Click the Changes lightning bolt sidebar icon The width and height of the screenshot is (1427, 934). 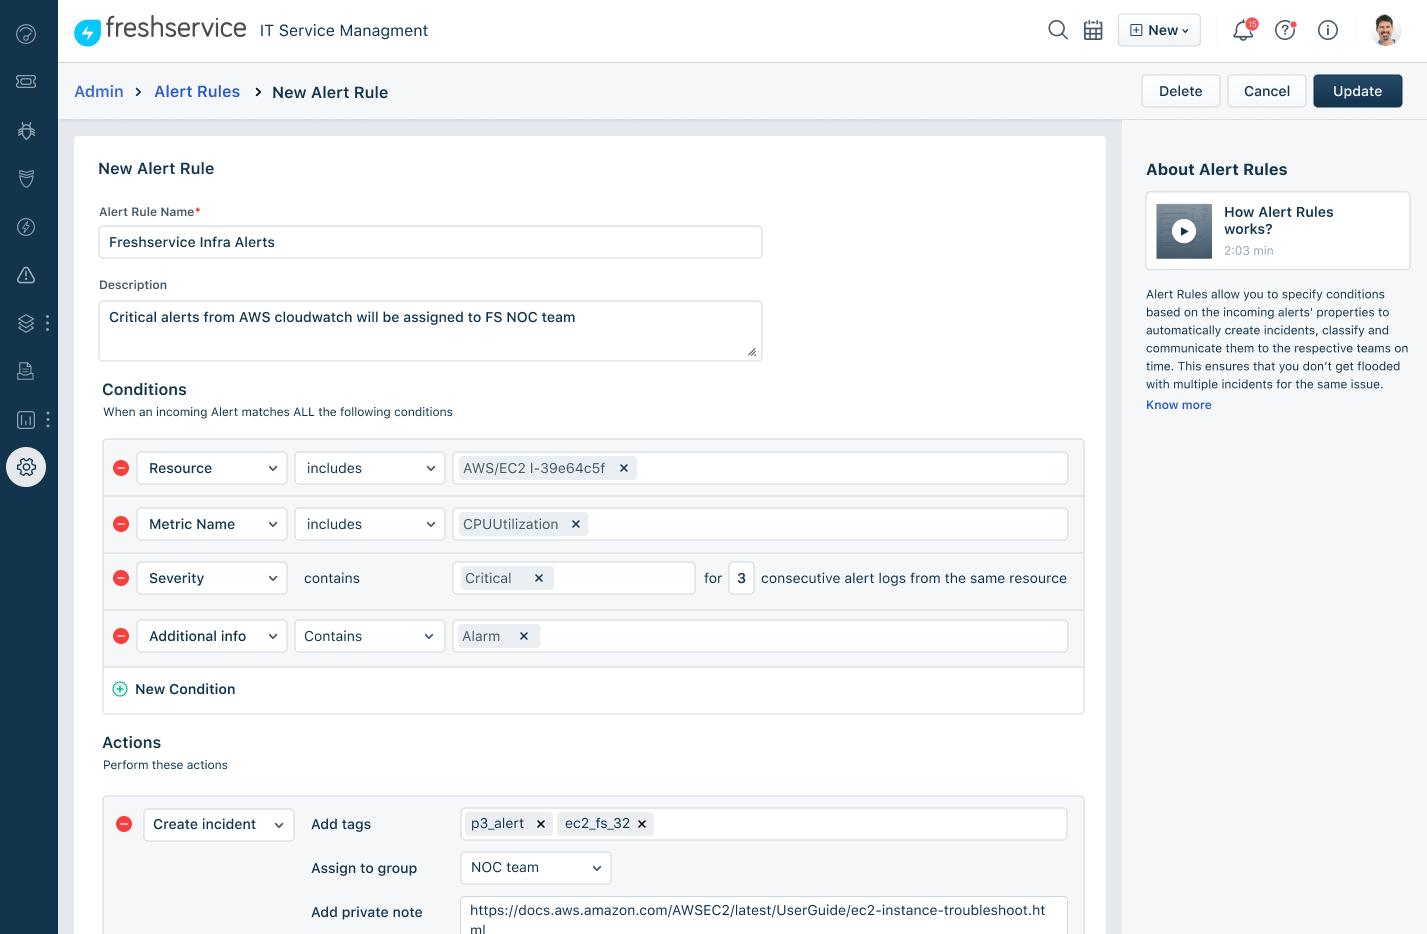(26, 227)
